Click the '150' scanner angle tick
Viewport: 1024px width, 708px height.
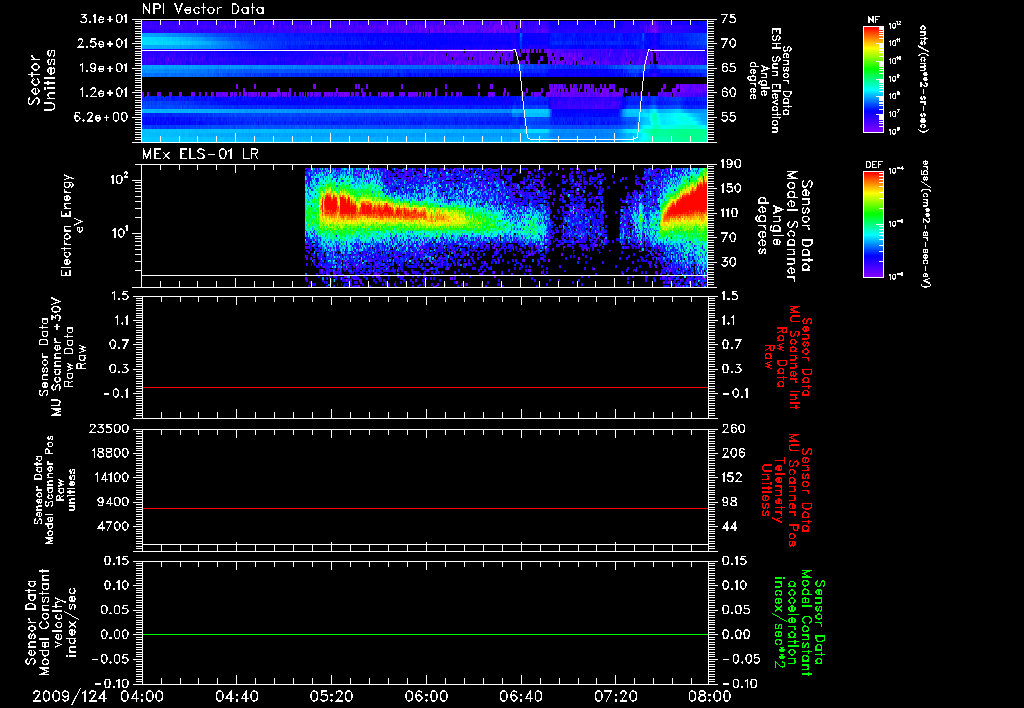point(731,188)
